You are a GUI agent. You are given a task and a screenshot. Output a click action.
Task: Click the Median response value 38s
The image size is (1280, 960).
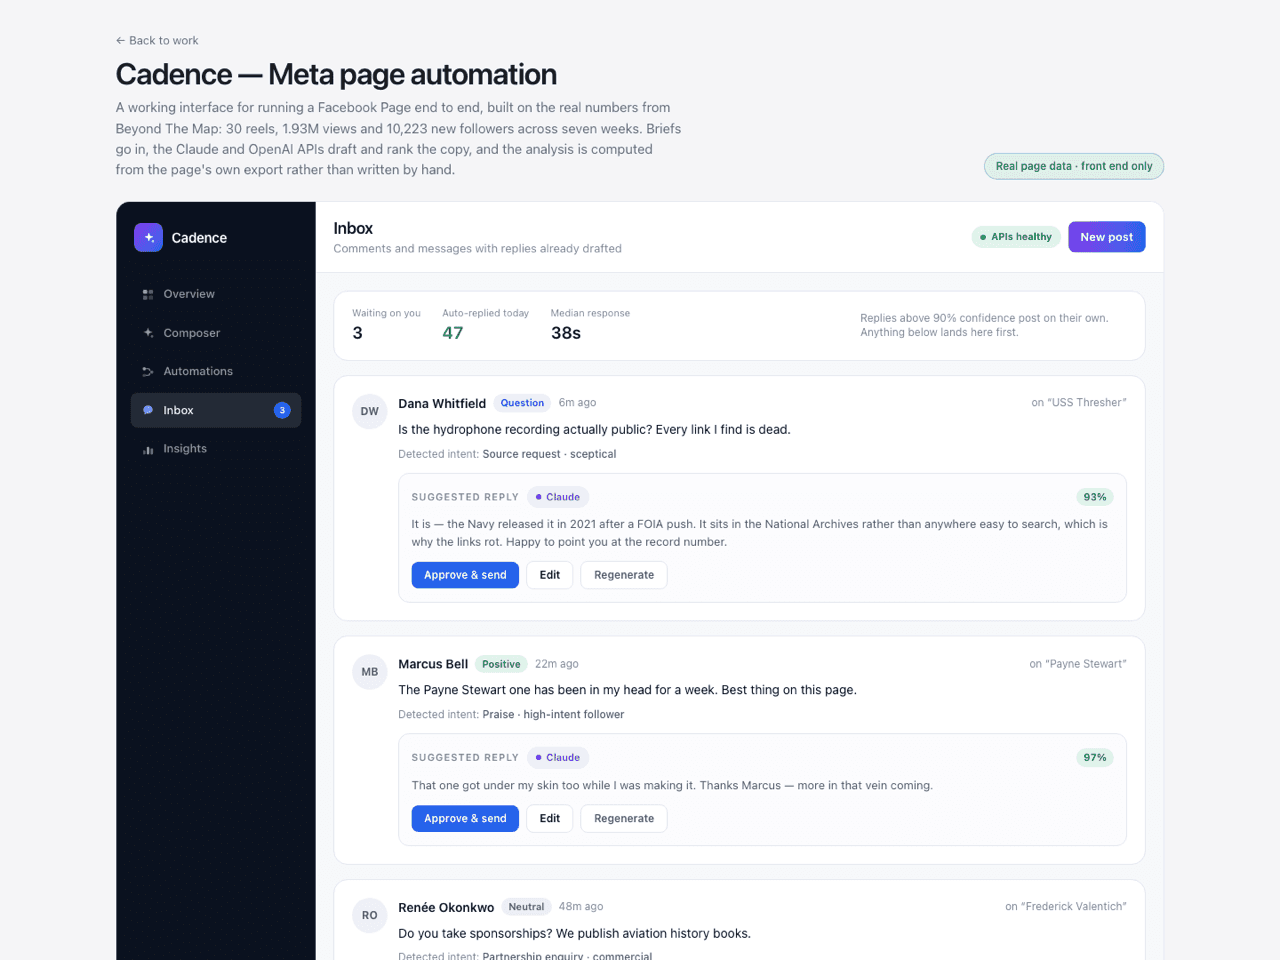566,333
